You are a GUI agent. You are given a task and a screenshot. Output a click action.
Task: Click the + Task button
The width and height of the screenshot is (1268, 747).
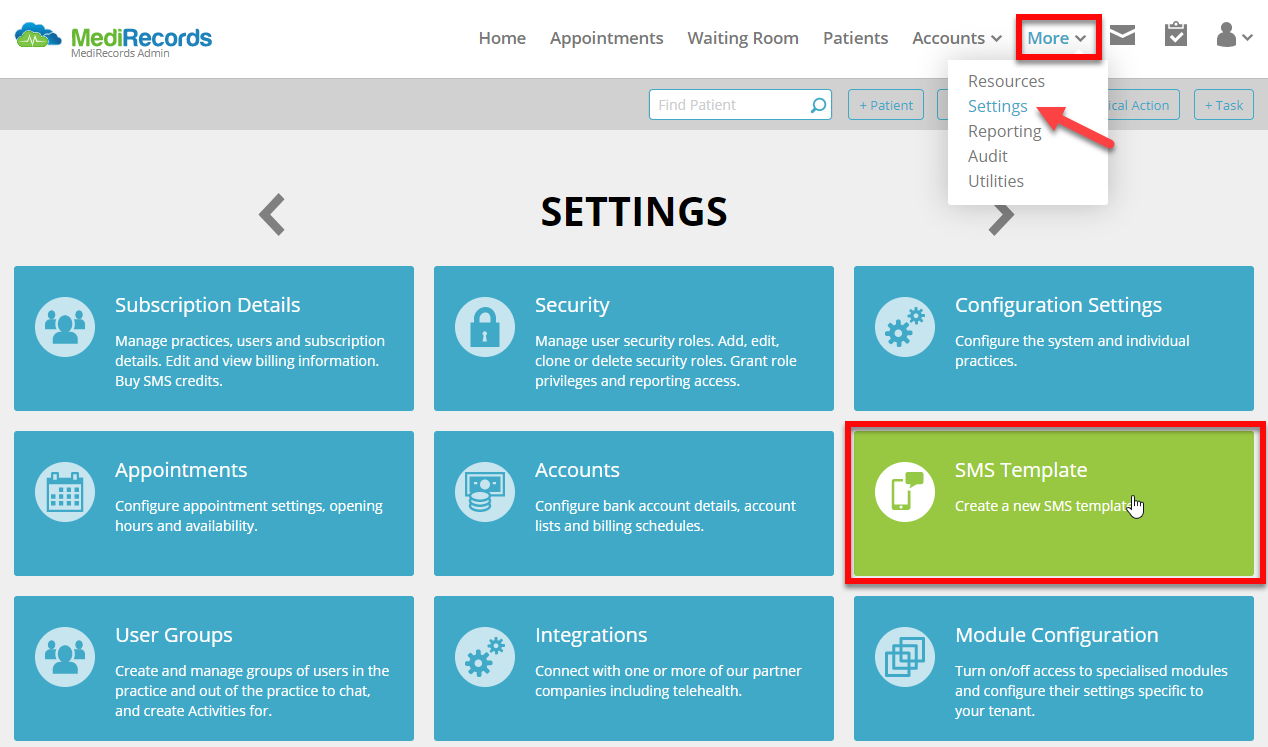tap(1223, 105)
